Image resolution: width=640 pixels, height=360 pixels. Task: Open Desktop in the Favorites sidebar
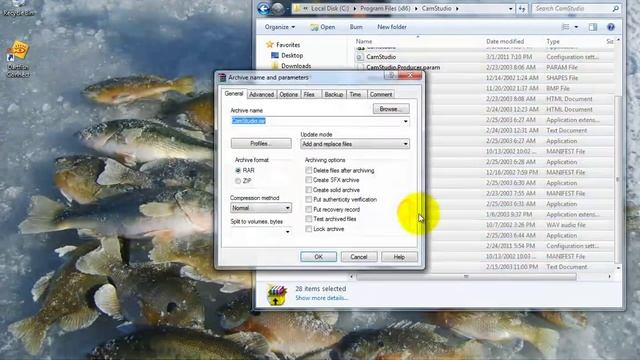pos(291,55)
